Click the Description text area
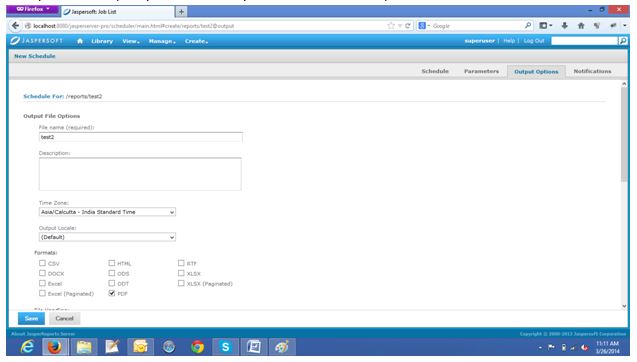 pyautogui.click(x=140, y=174)
